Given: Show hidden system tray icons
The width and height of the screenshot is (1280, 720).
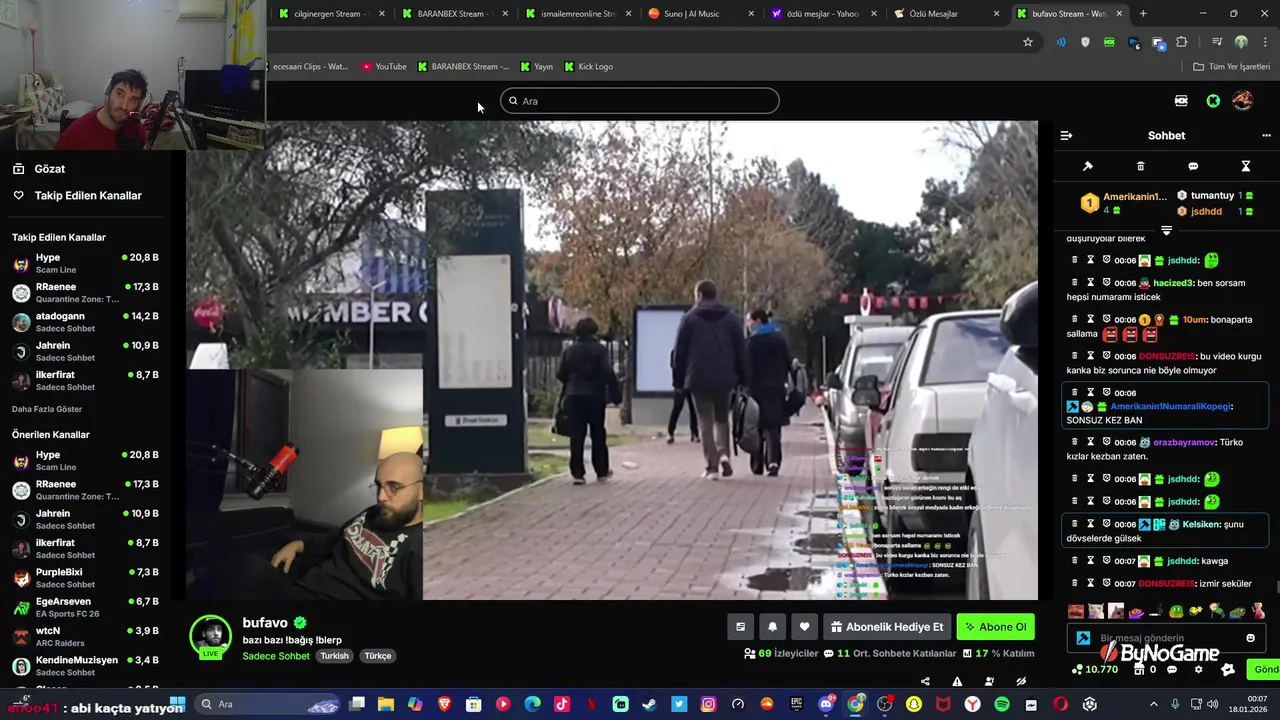Looking at the screenshot, I should (x=1153, y=704).
